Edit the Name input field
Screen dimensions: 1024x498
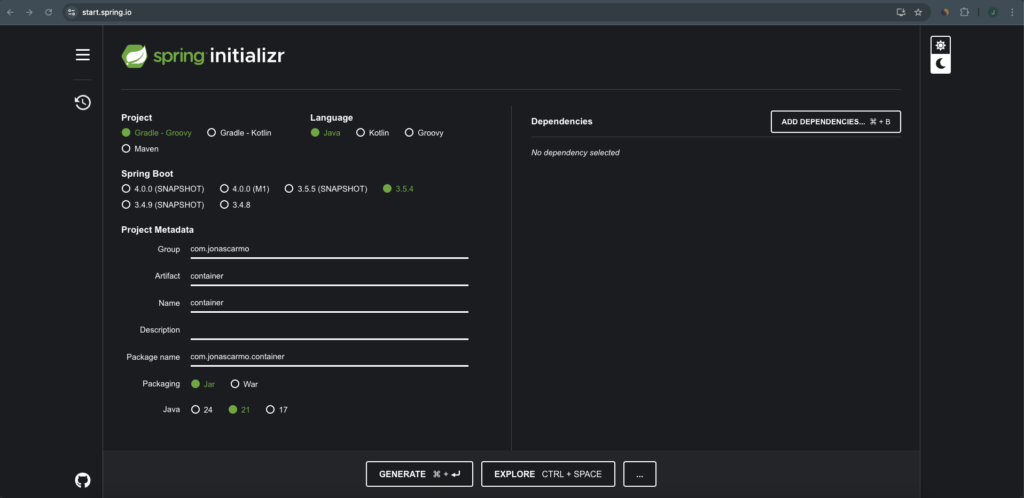[x=329, y=303]
